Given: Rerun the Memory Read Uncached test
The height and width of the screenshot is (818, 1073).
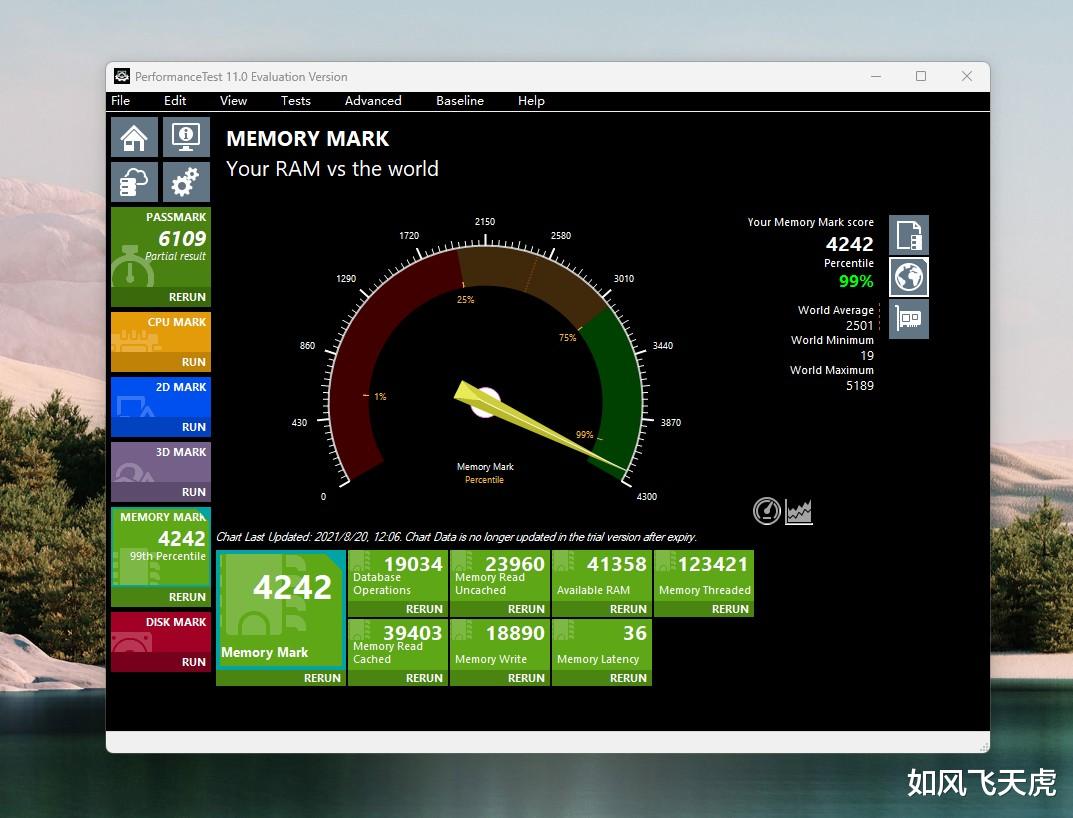Looking at the screenshot, I should pyautogui.click(x=526, y=609).
